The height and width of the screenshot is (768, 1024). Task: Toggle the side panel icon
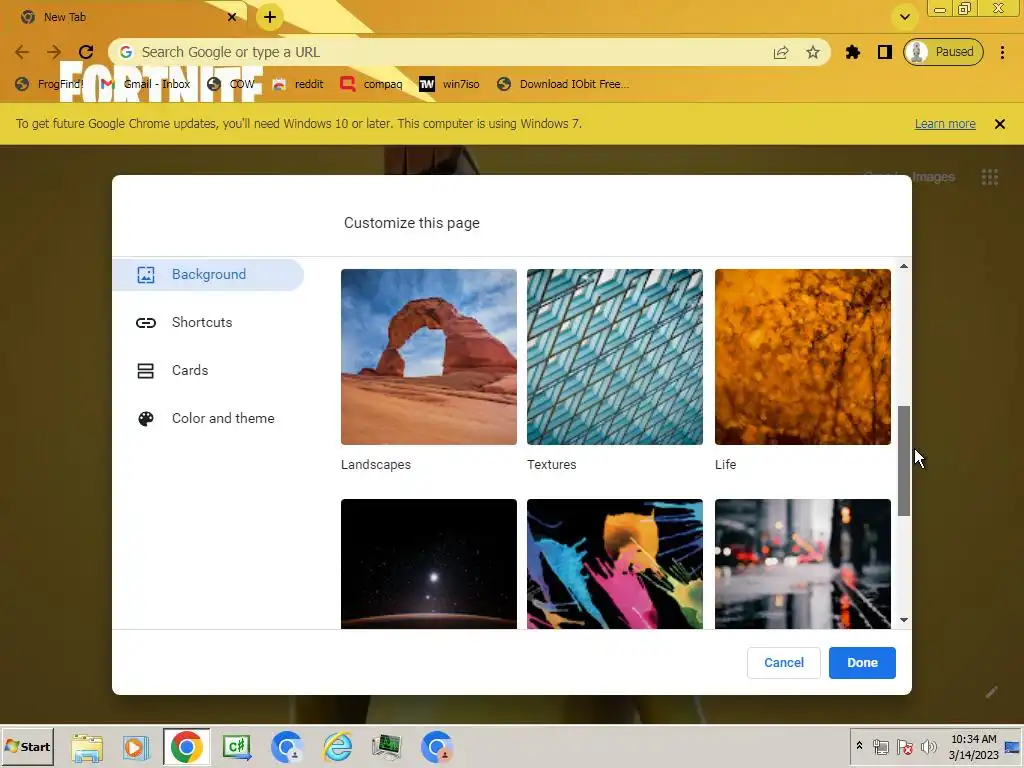tap(884, 52)
